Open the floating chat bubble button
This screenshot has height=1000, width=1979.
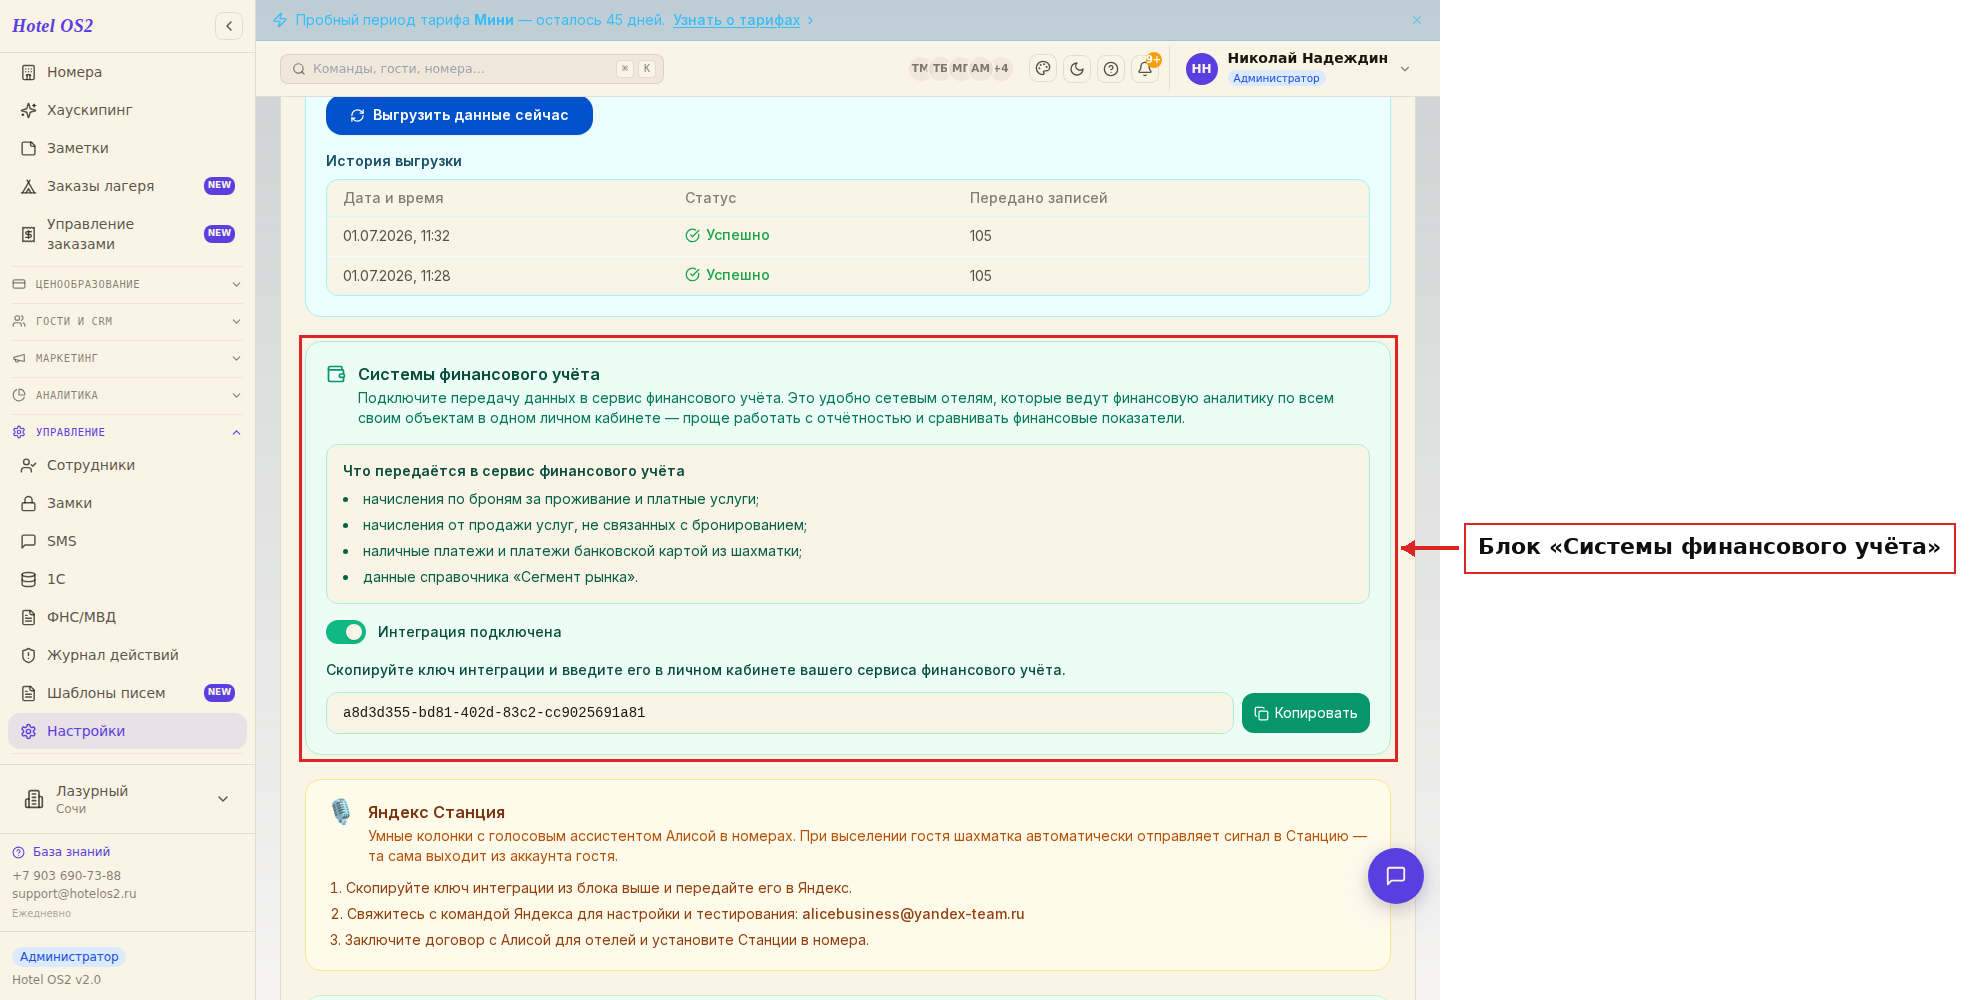pos(1395,876)
